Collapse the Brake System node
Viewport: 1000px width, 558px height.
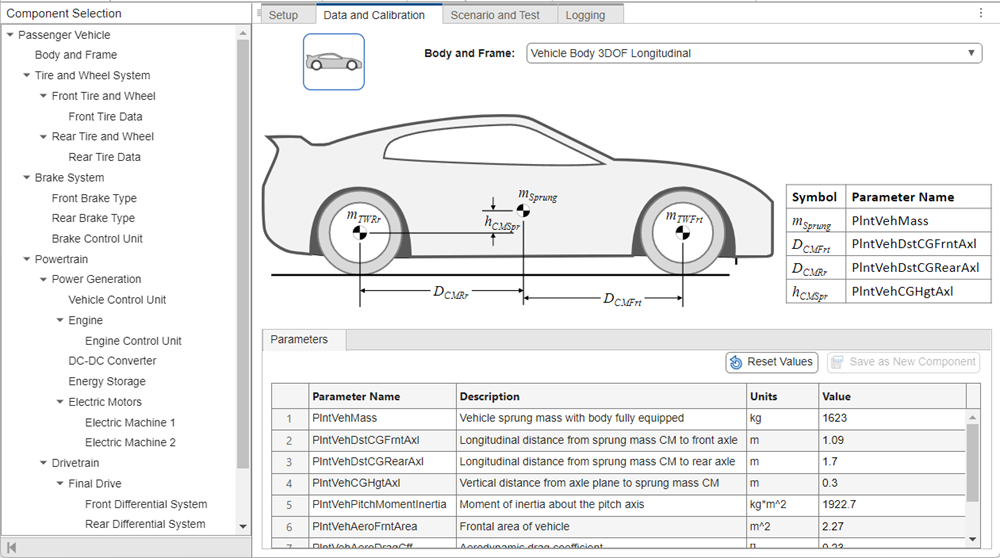26,178
